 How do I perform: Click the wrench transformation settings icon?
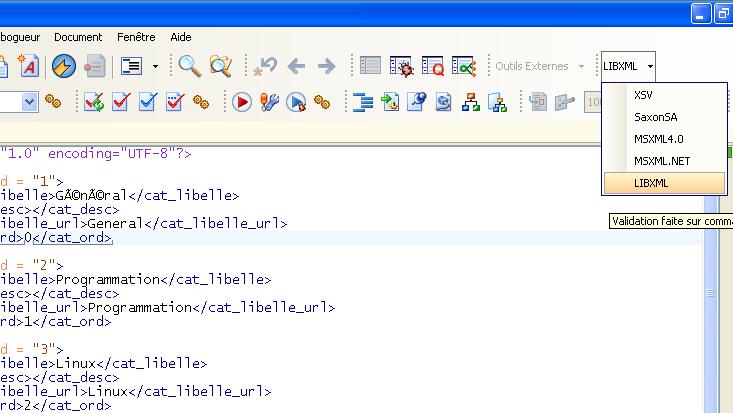(x=269, y=102)
